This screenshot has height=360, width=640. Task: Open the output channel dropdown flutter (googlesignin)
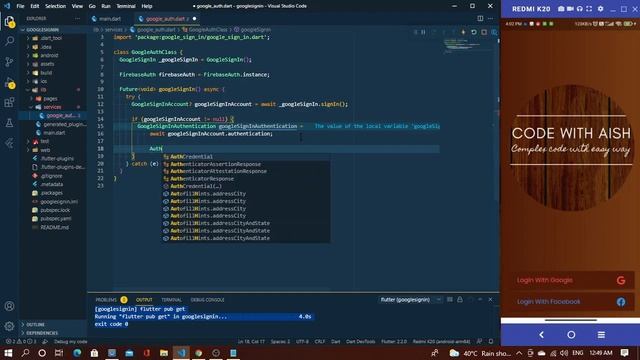point(410,300)
